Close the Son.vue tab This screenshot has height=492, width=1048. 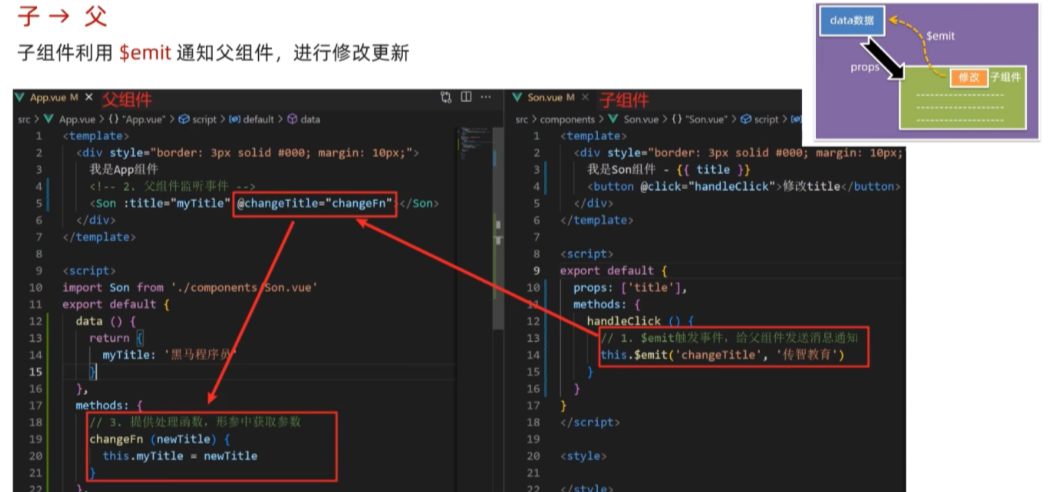point(585,98)
